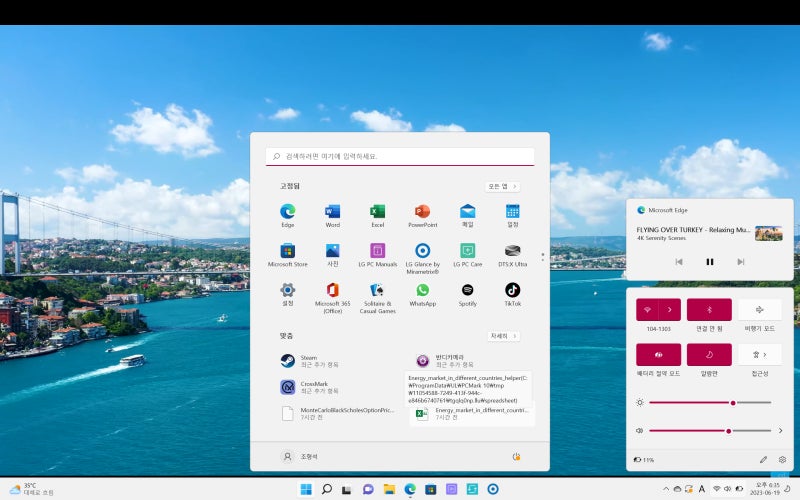Open the Calendar app icon
This screenshot has height=500, width=800.
pyautogui.click(x=512, y=215)
